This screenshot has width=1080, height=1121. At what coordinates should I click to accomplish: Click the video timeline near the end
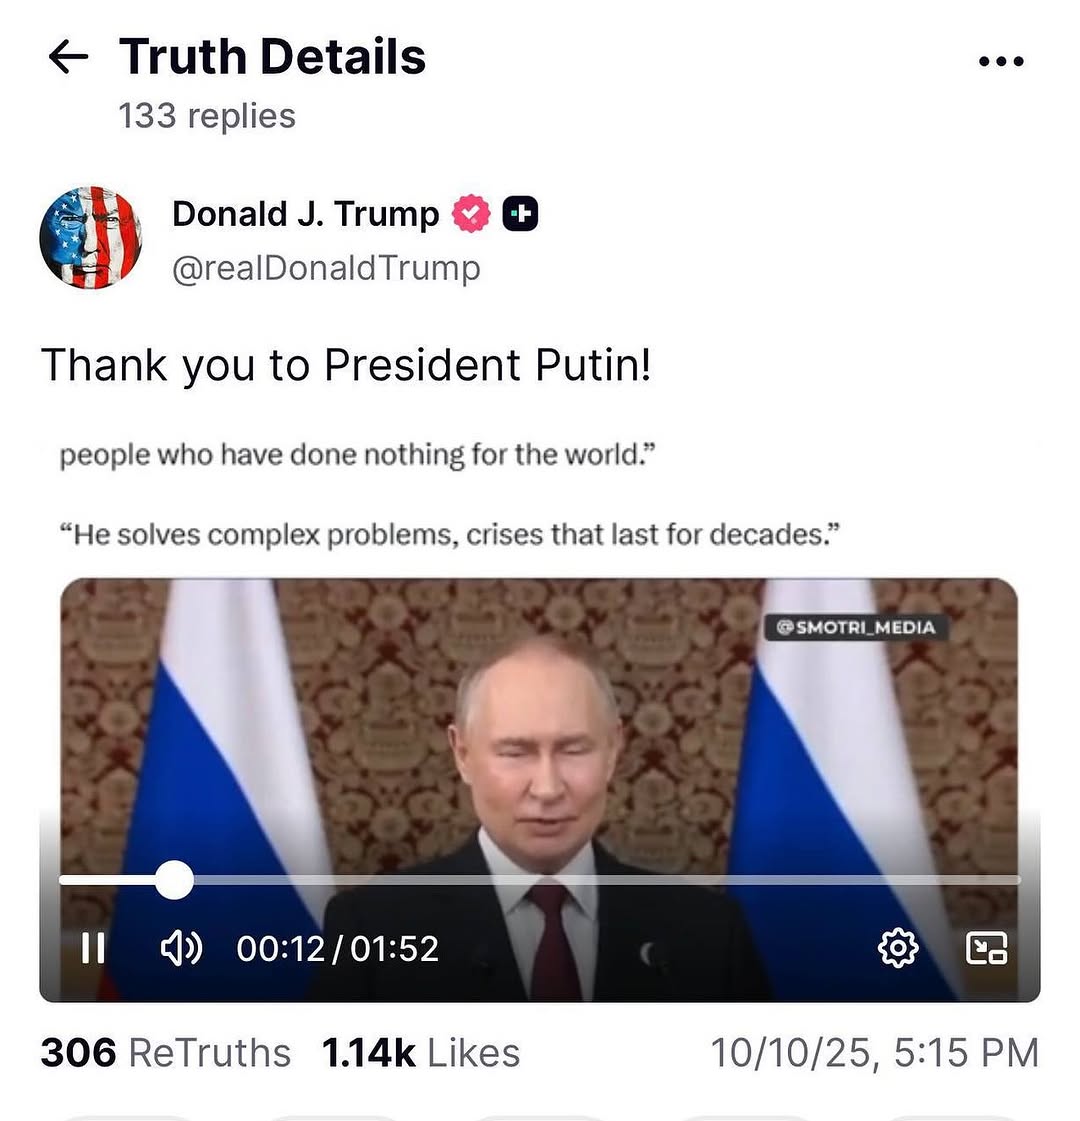pos(986,879)
